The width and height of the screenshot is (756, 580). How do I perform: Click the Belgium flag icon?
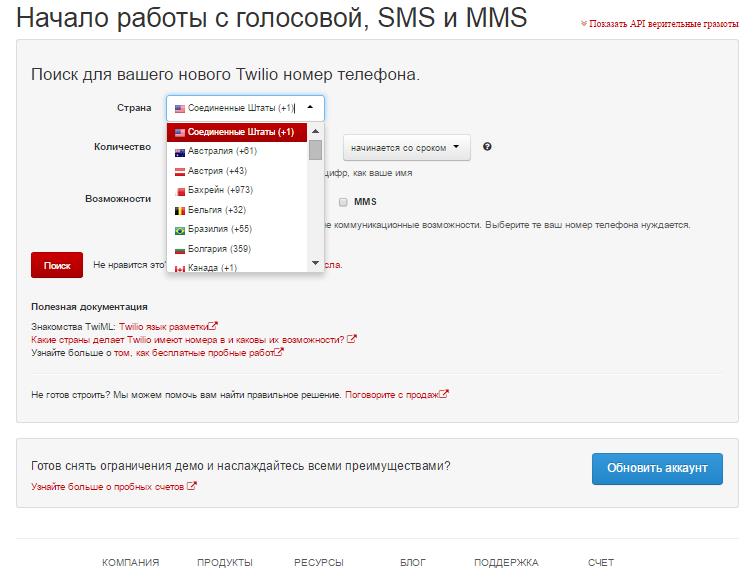pyautogui.click(x=180, y=210)
